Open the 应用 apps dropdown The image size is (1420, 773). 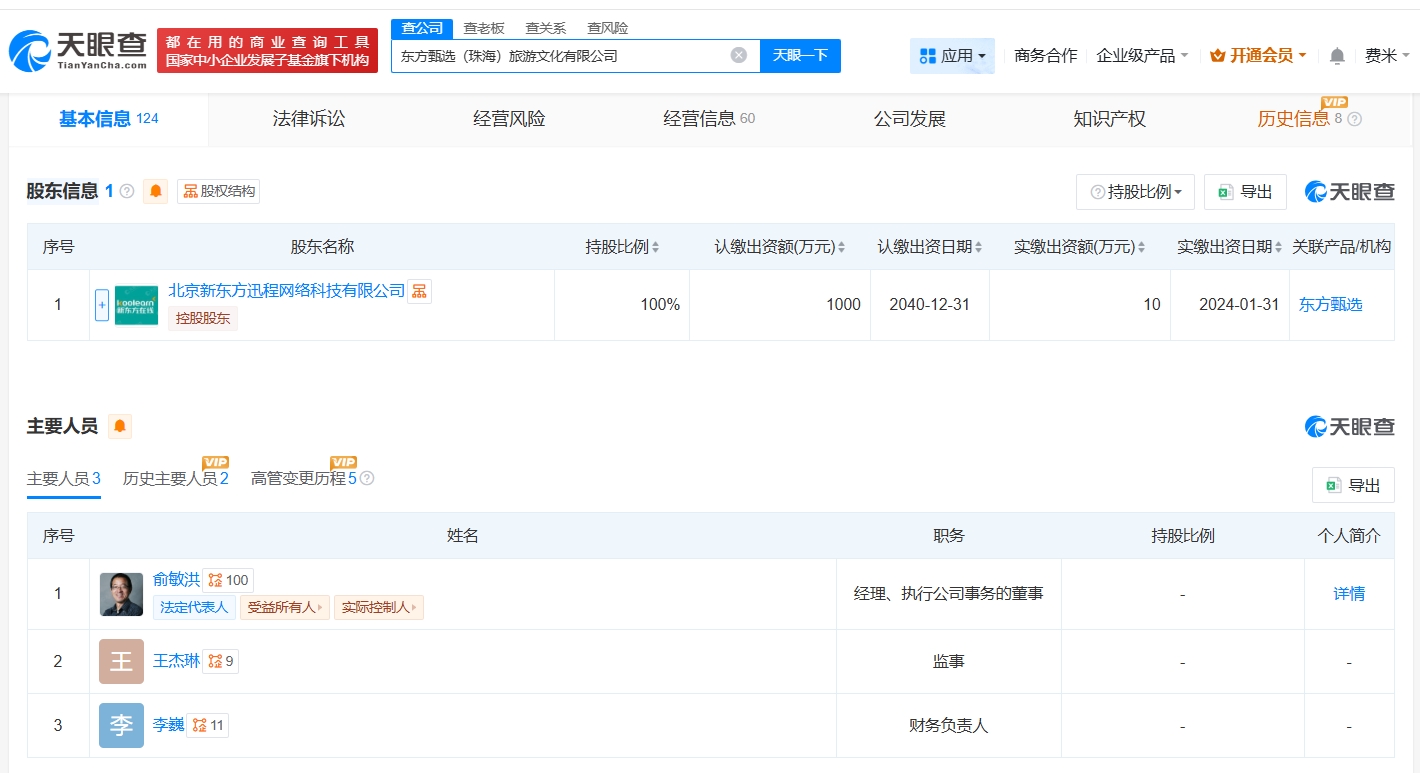[951, 56]
